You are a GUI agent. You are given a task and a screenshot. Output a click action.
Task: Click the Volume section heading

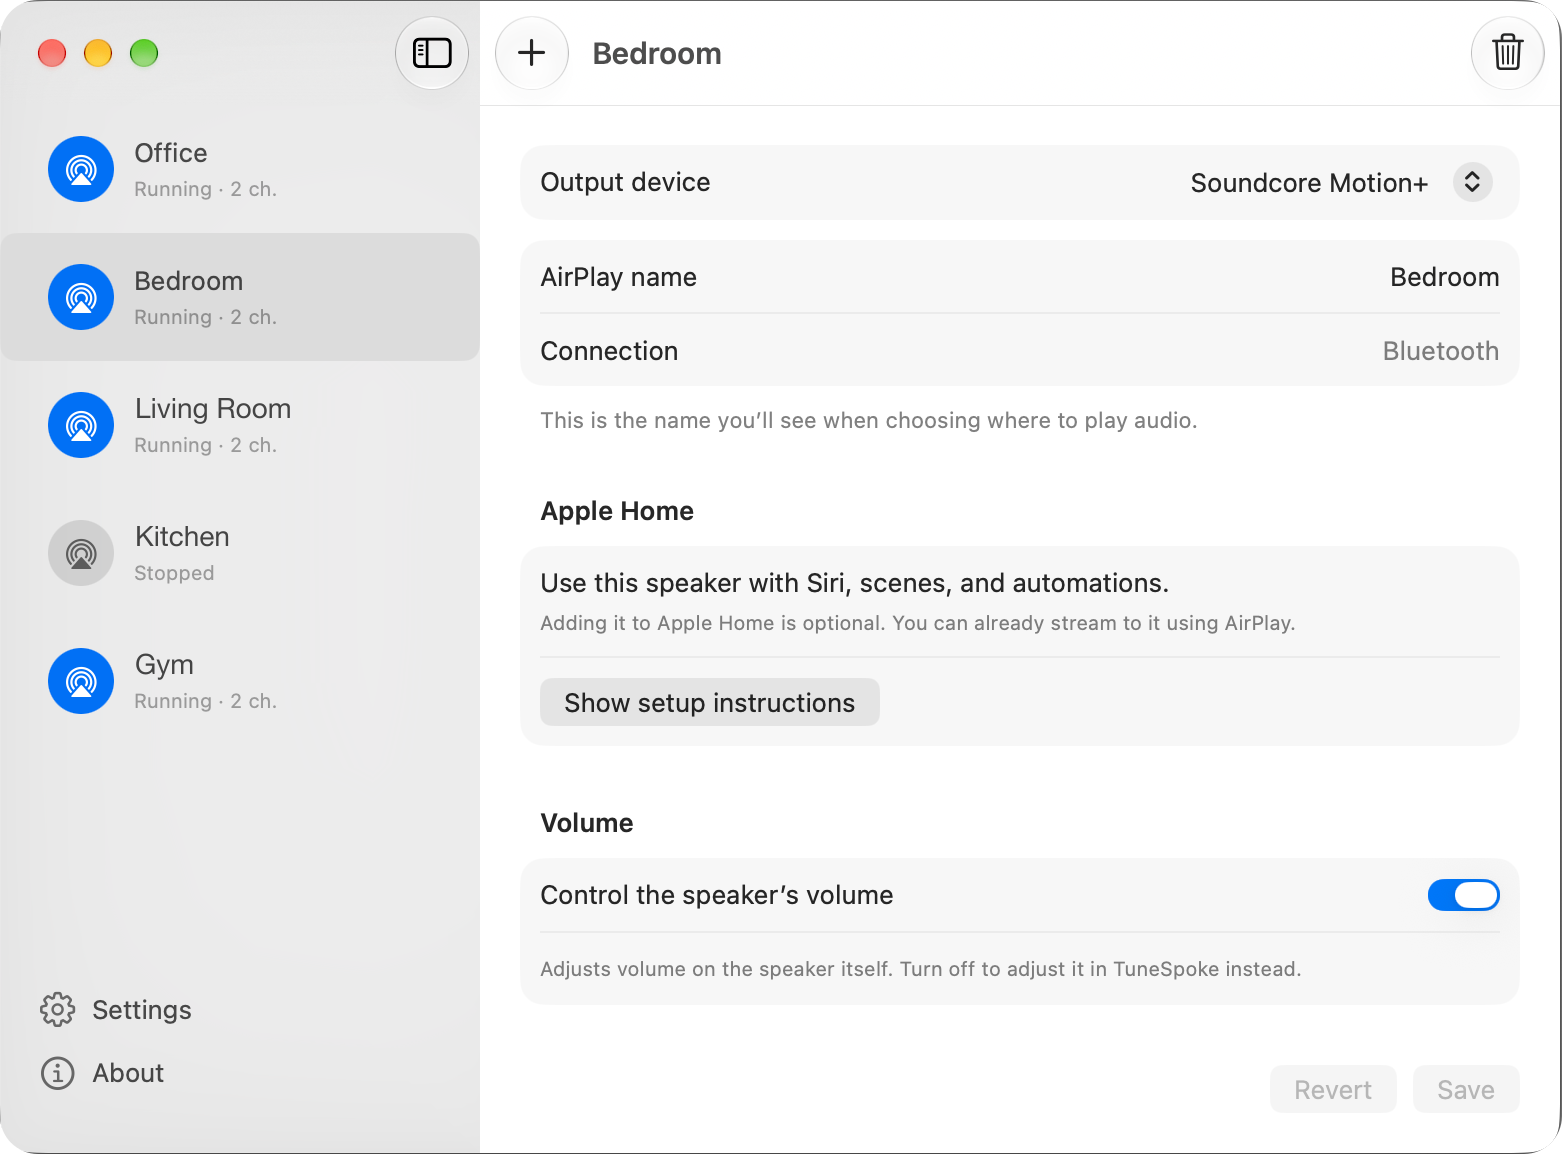pyautogui.click(x=587, y=823)
